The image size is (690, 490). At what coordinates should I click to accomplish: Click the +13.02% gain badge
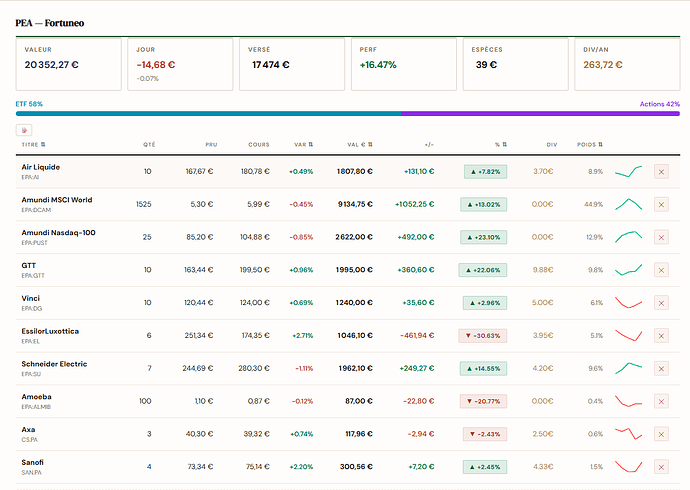[484, 205]
